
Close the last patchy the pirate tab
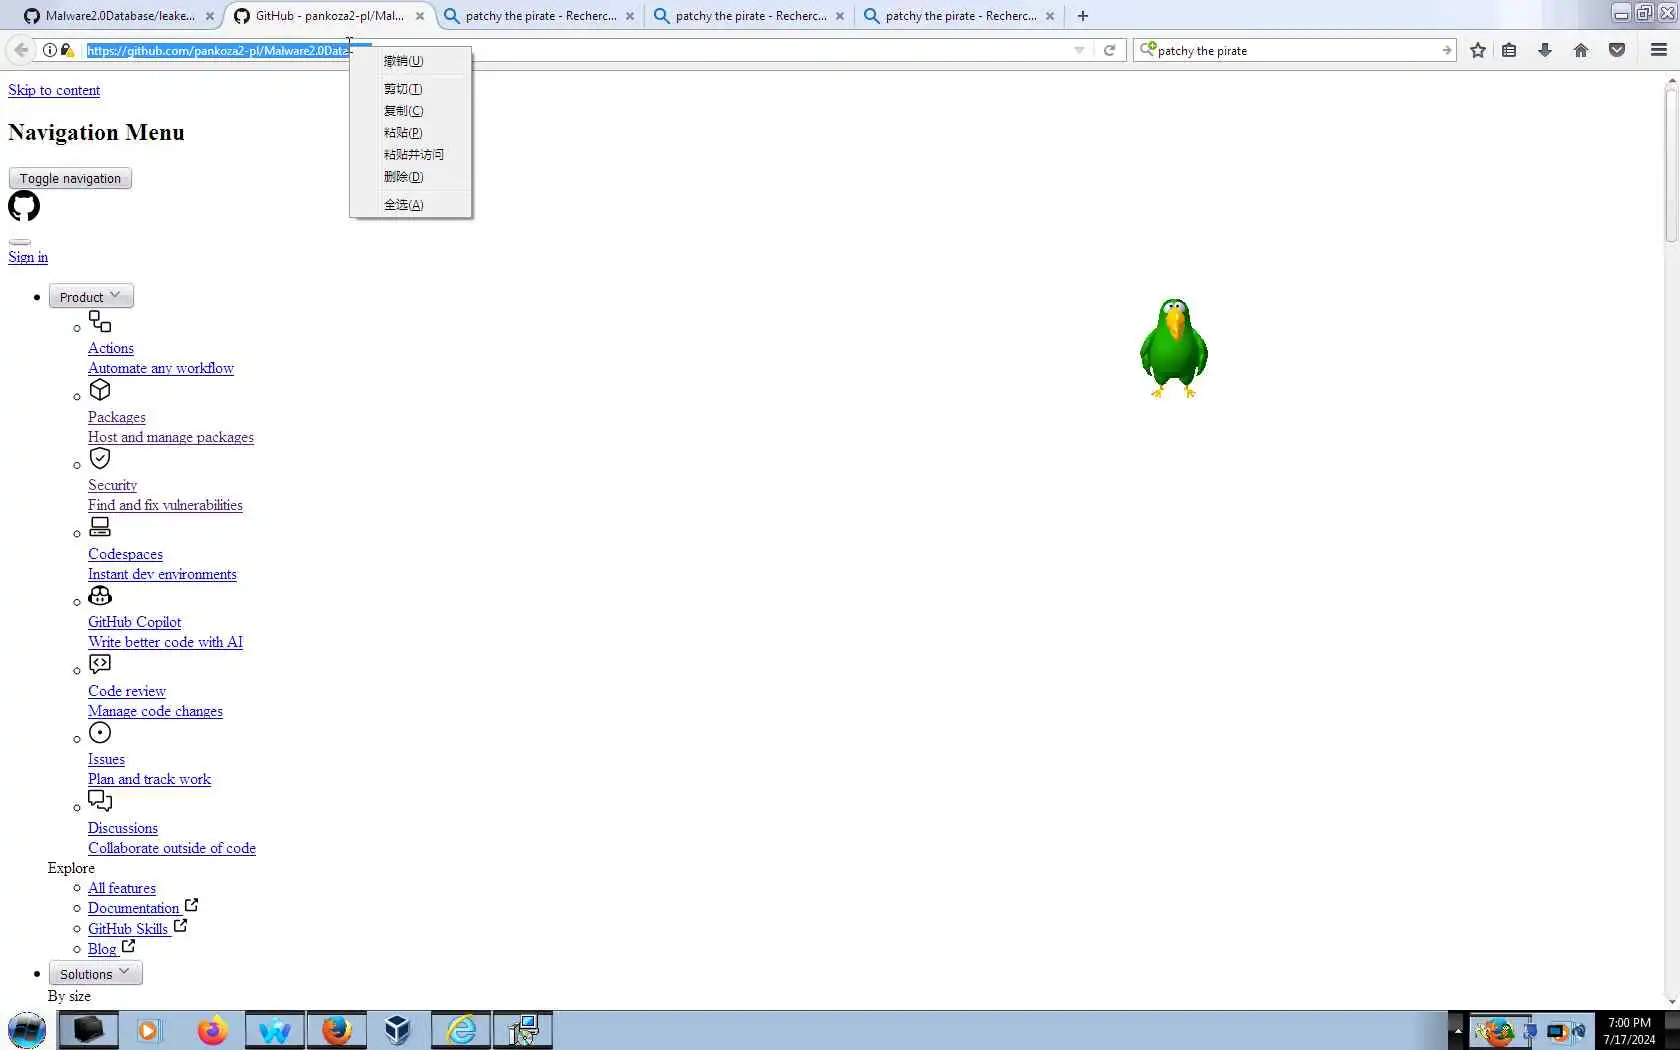coord(1050,16)
